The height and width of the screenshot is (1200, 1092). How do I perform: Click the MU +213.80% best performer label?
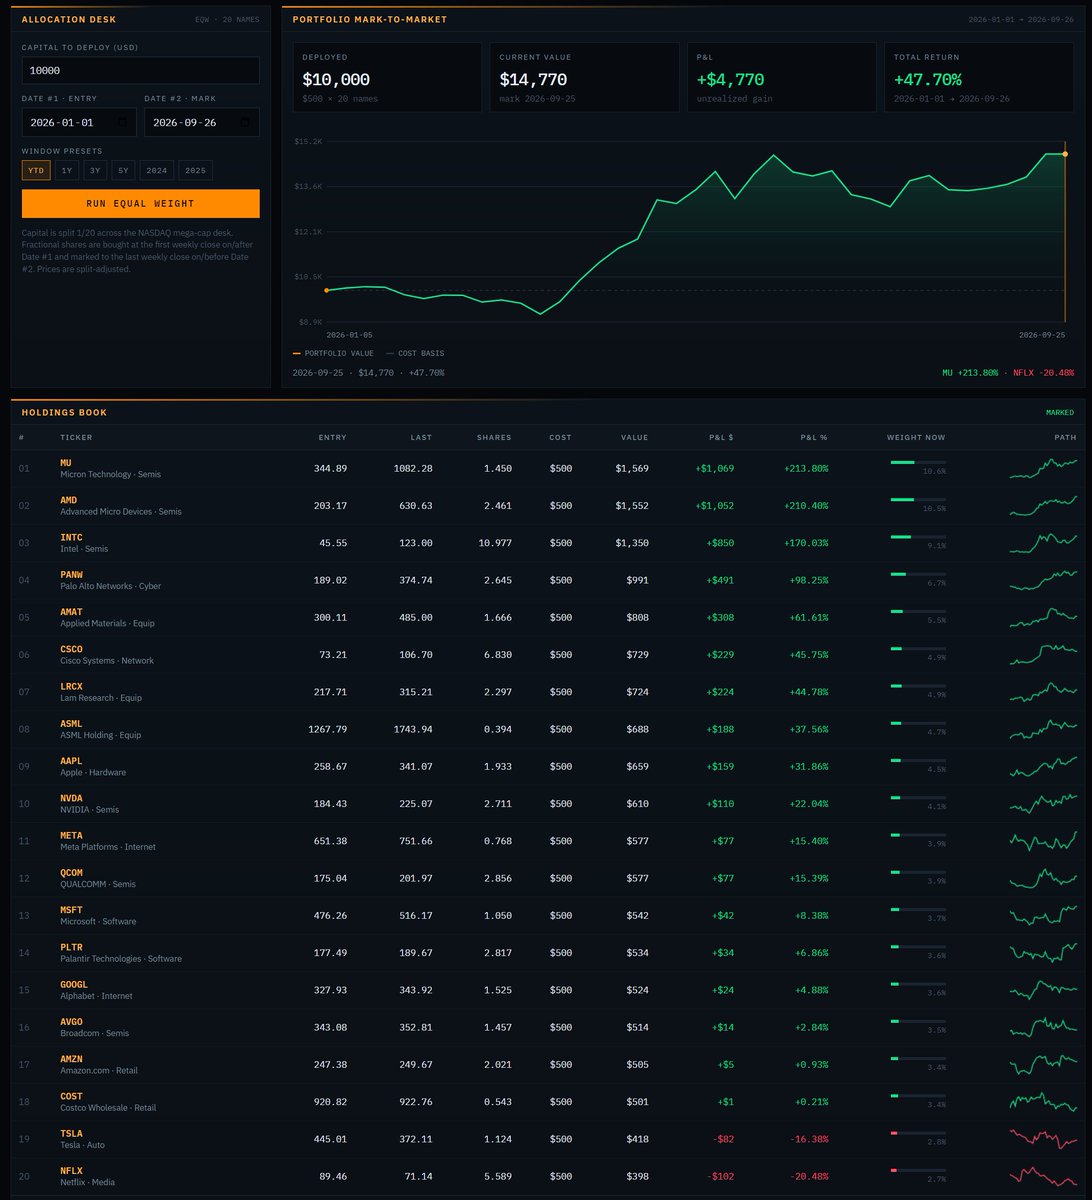coord(970,372)
